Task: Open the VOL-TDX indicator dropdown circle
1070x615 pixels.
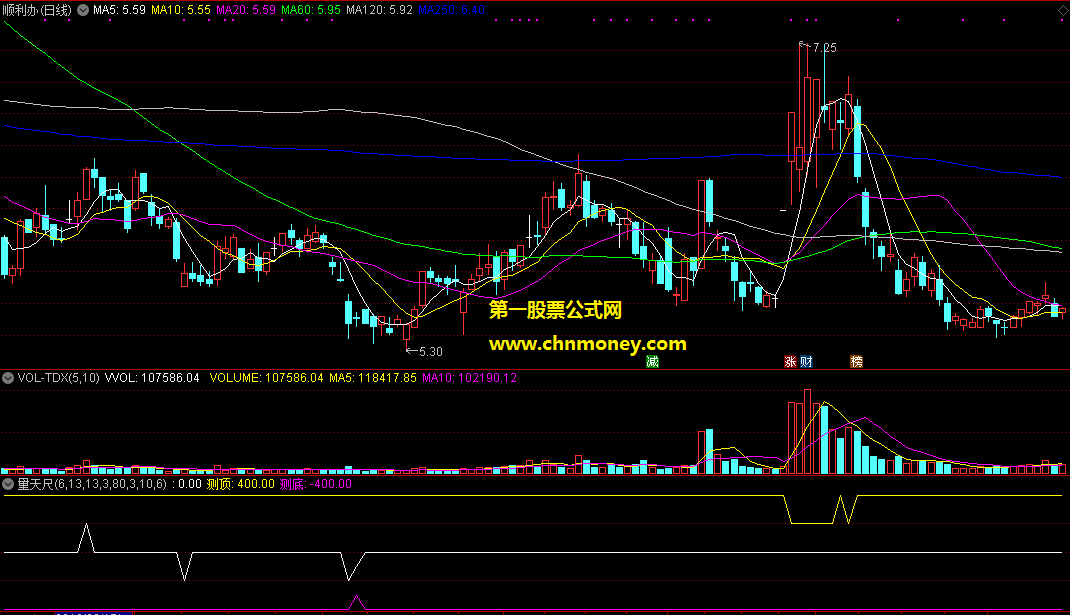Action: [x=8, y=377]
